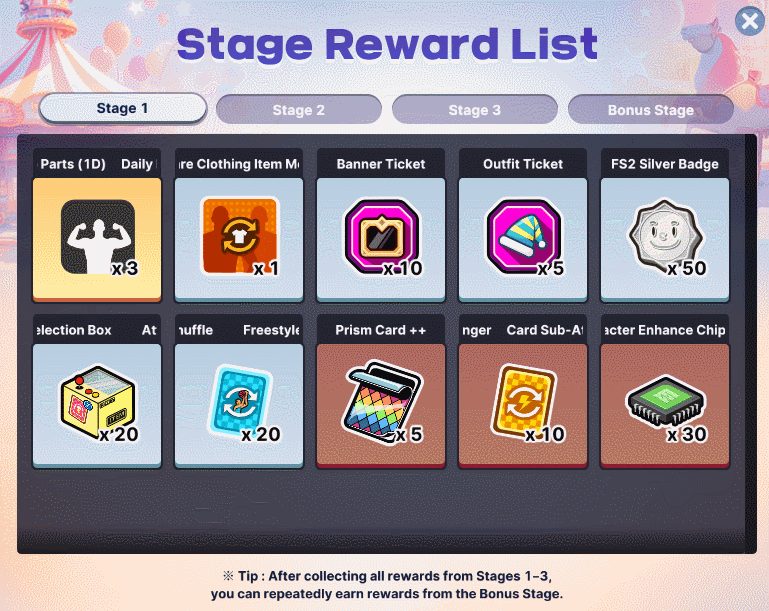Open the Stage 3 tab
This screenshot has width=769, height=611.
pyautogui.click(x=475, y=110)
